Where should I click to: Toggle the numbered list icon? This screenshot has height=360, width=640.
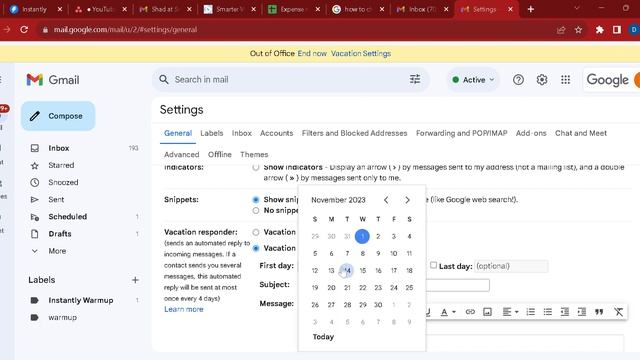531,312
